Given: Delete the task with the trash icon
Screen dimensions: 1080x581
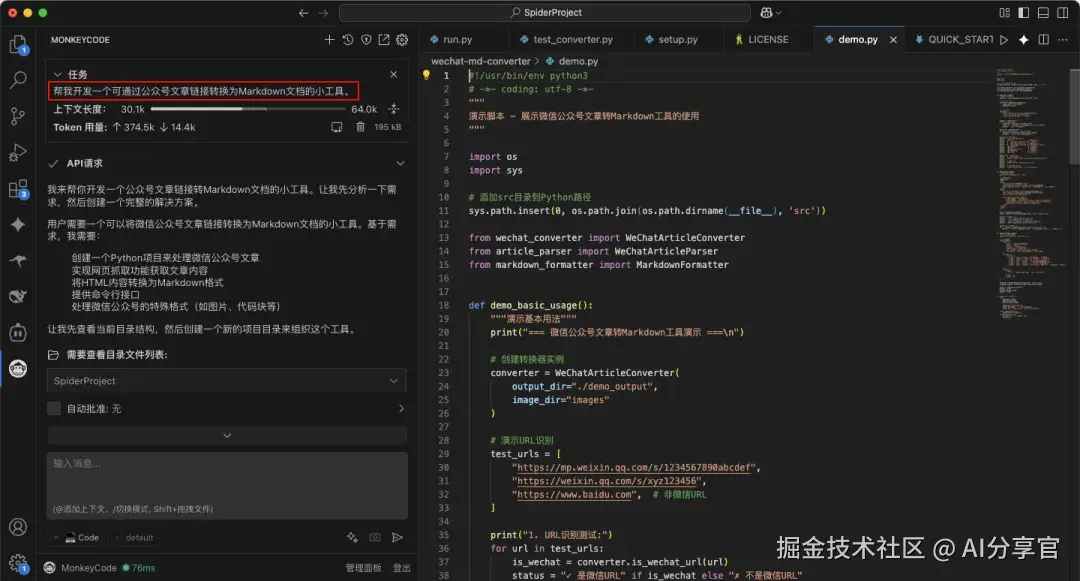Looking at the screenshot, I should [x=360, y=127].
